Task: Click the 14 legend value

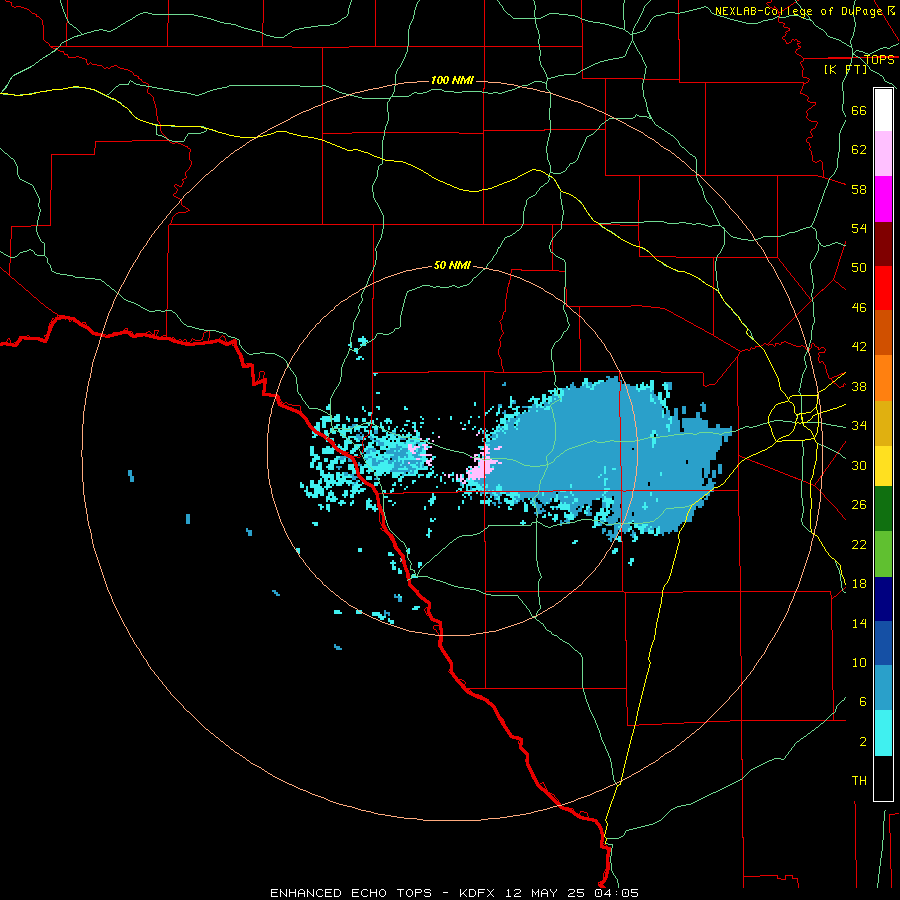Action: [x=859, y=623]
